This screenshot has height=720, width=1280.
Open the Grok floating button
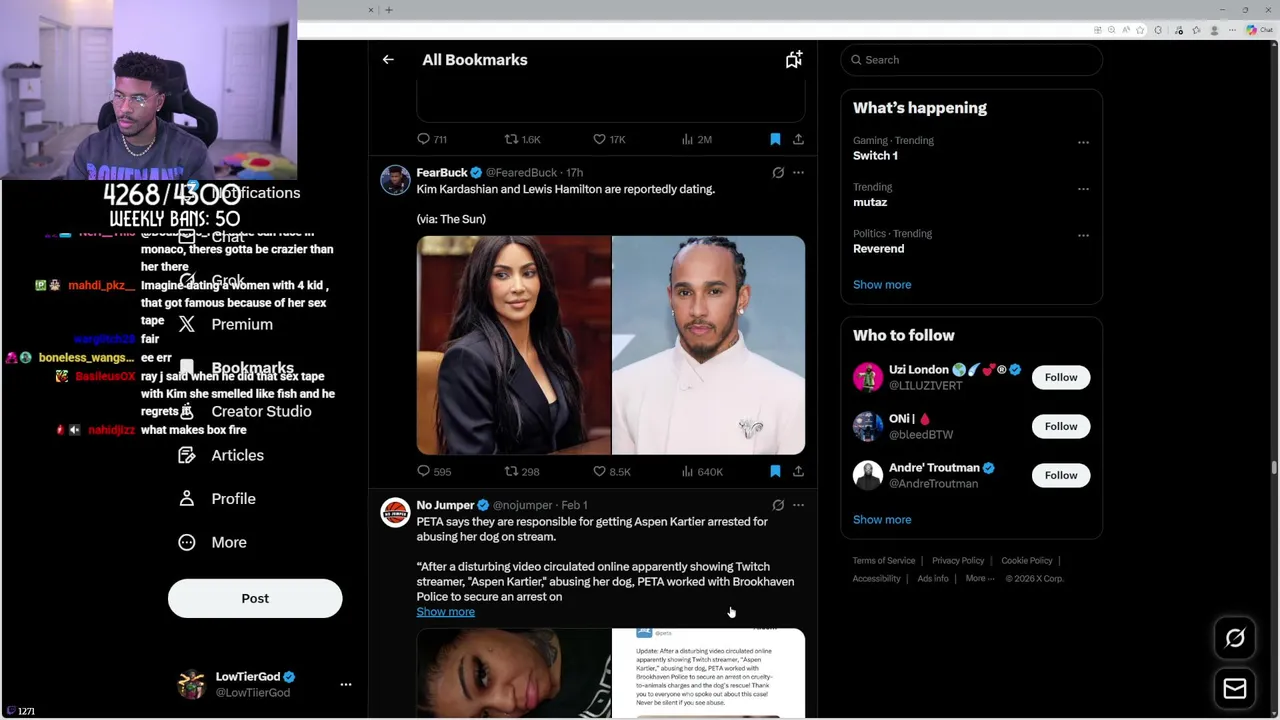[1235, 638]
